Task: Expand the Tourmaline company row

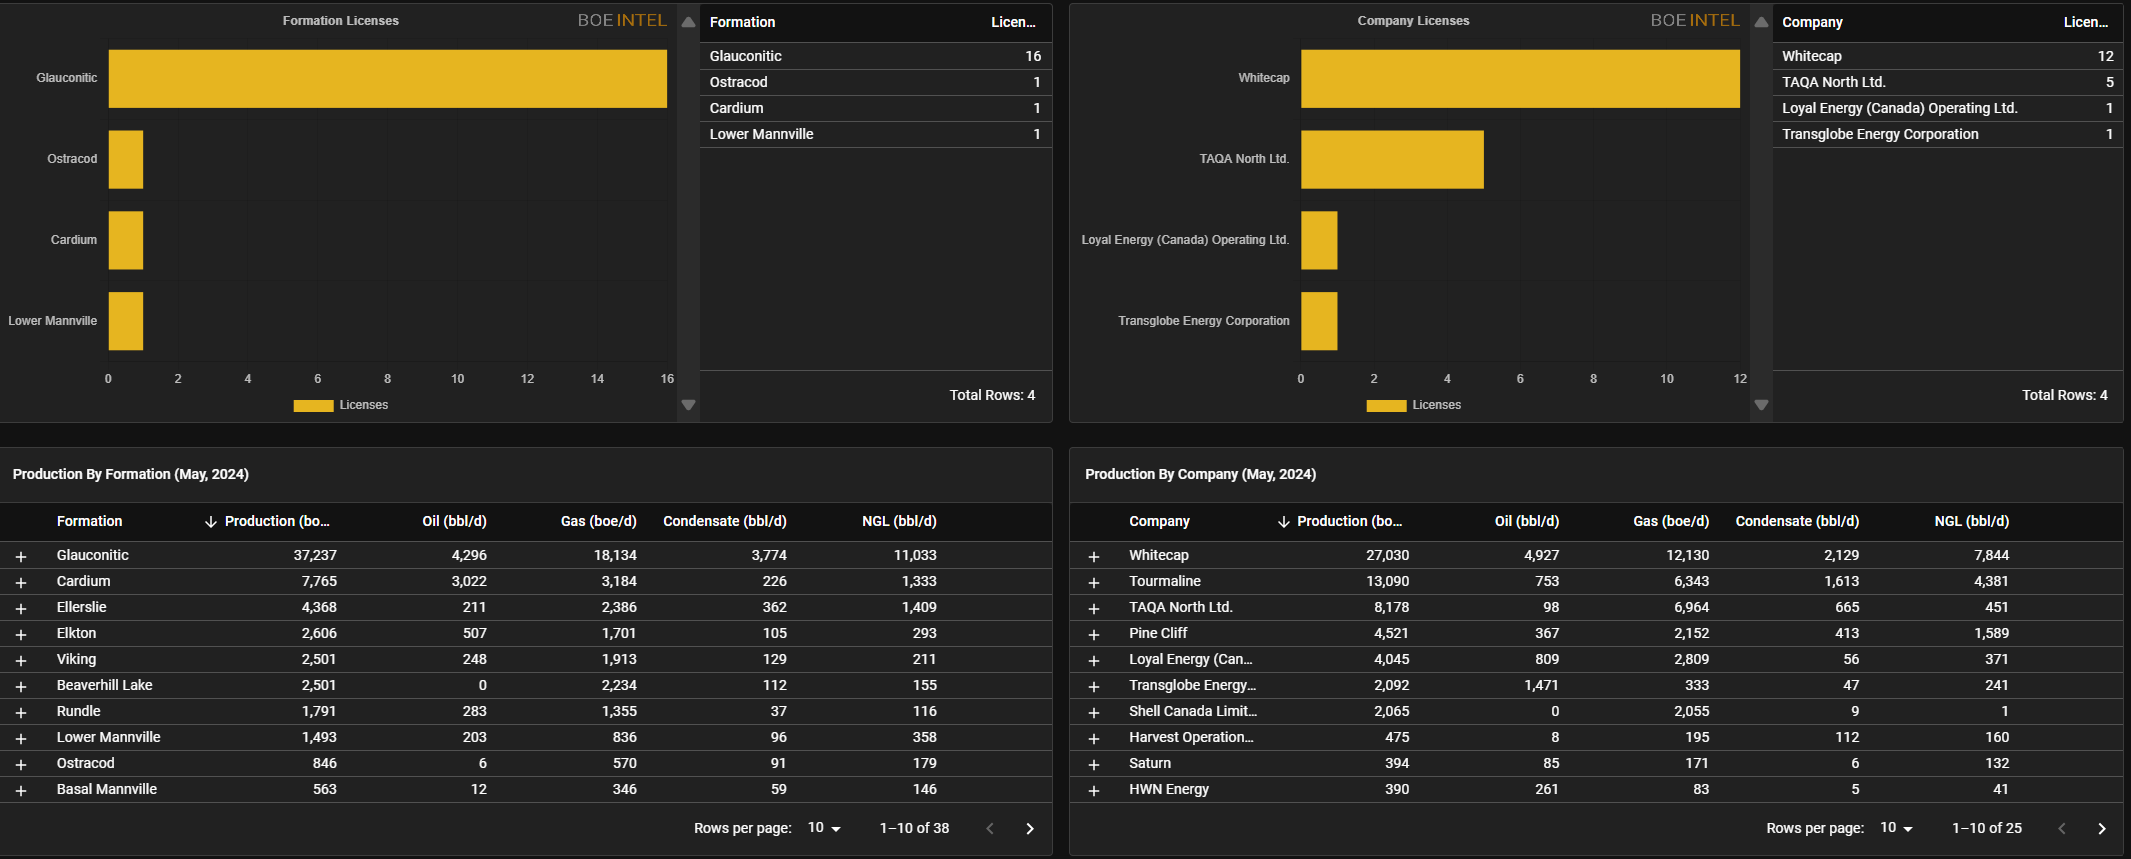Action: pos(1093,582)
